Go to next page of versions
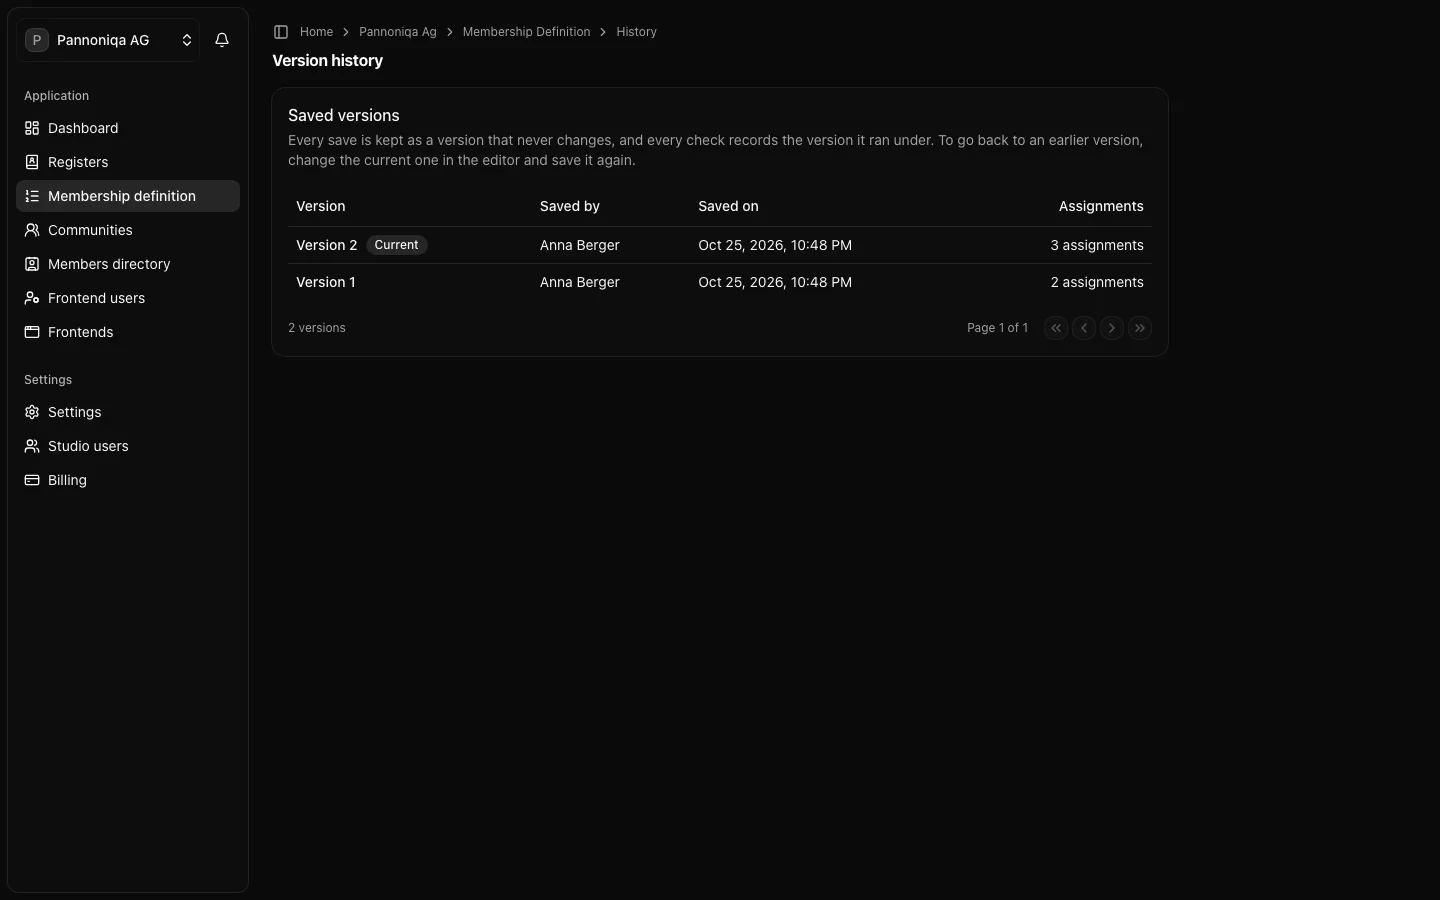1440x900 pixels. pos(1112,328)
